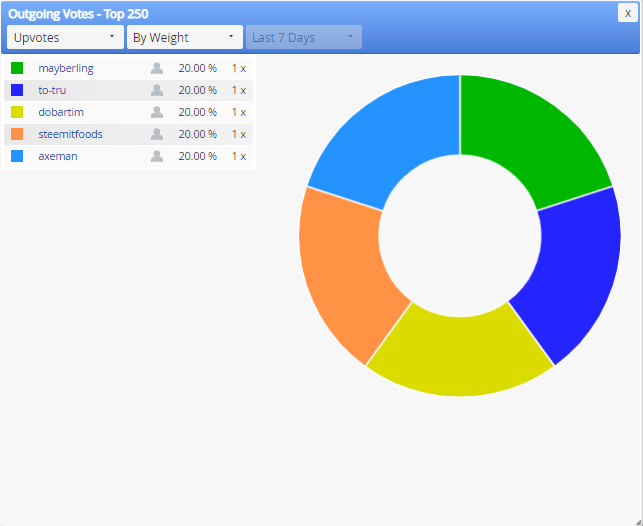Click the 1 x count in axeman row
Viewport: 643px width, 526px height.
(x=239, y=156)
